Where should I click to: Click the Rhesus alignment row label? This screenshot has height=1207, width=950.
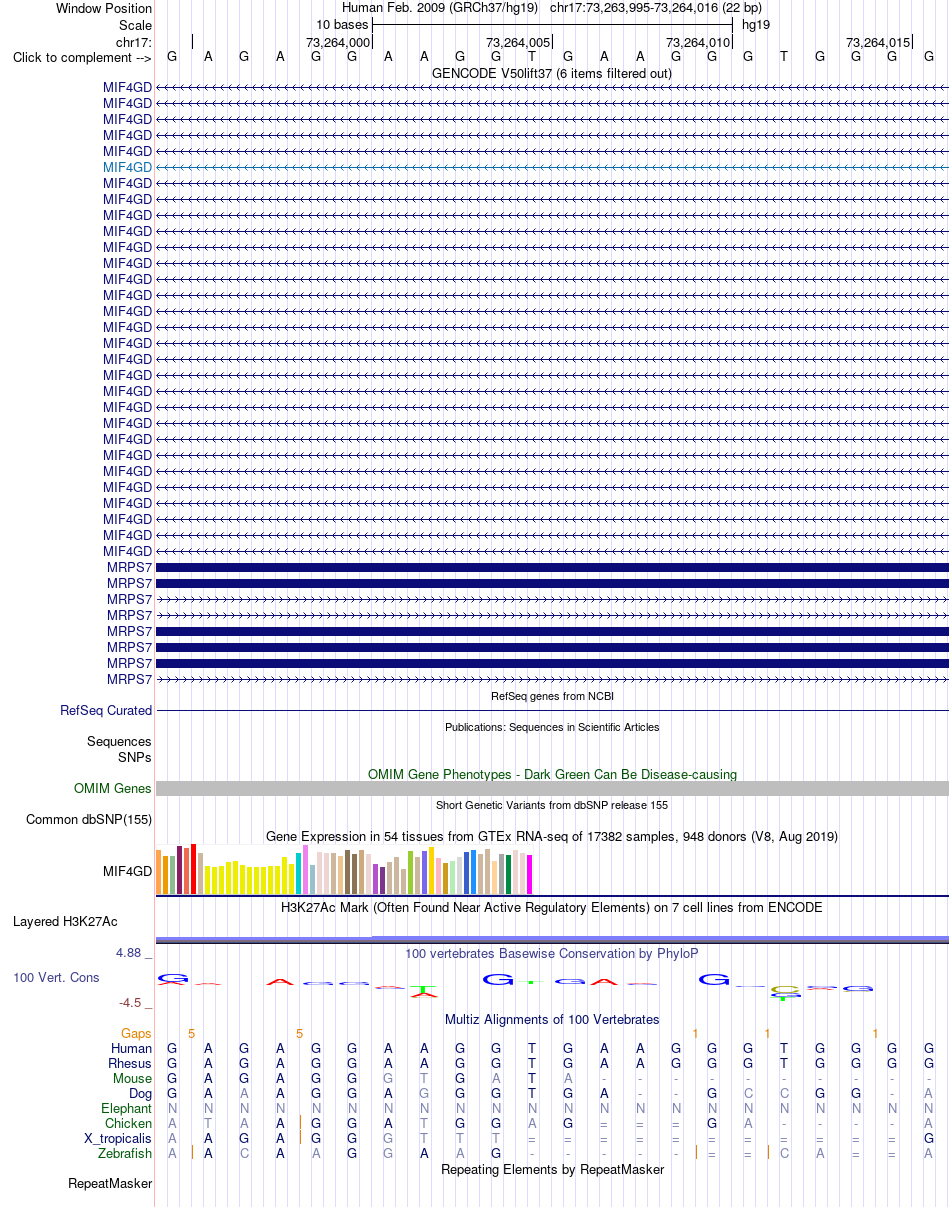tap(130, 1063)
